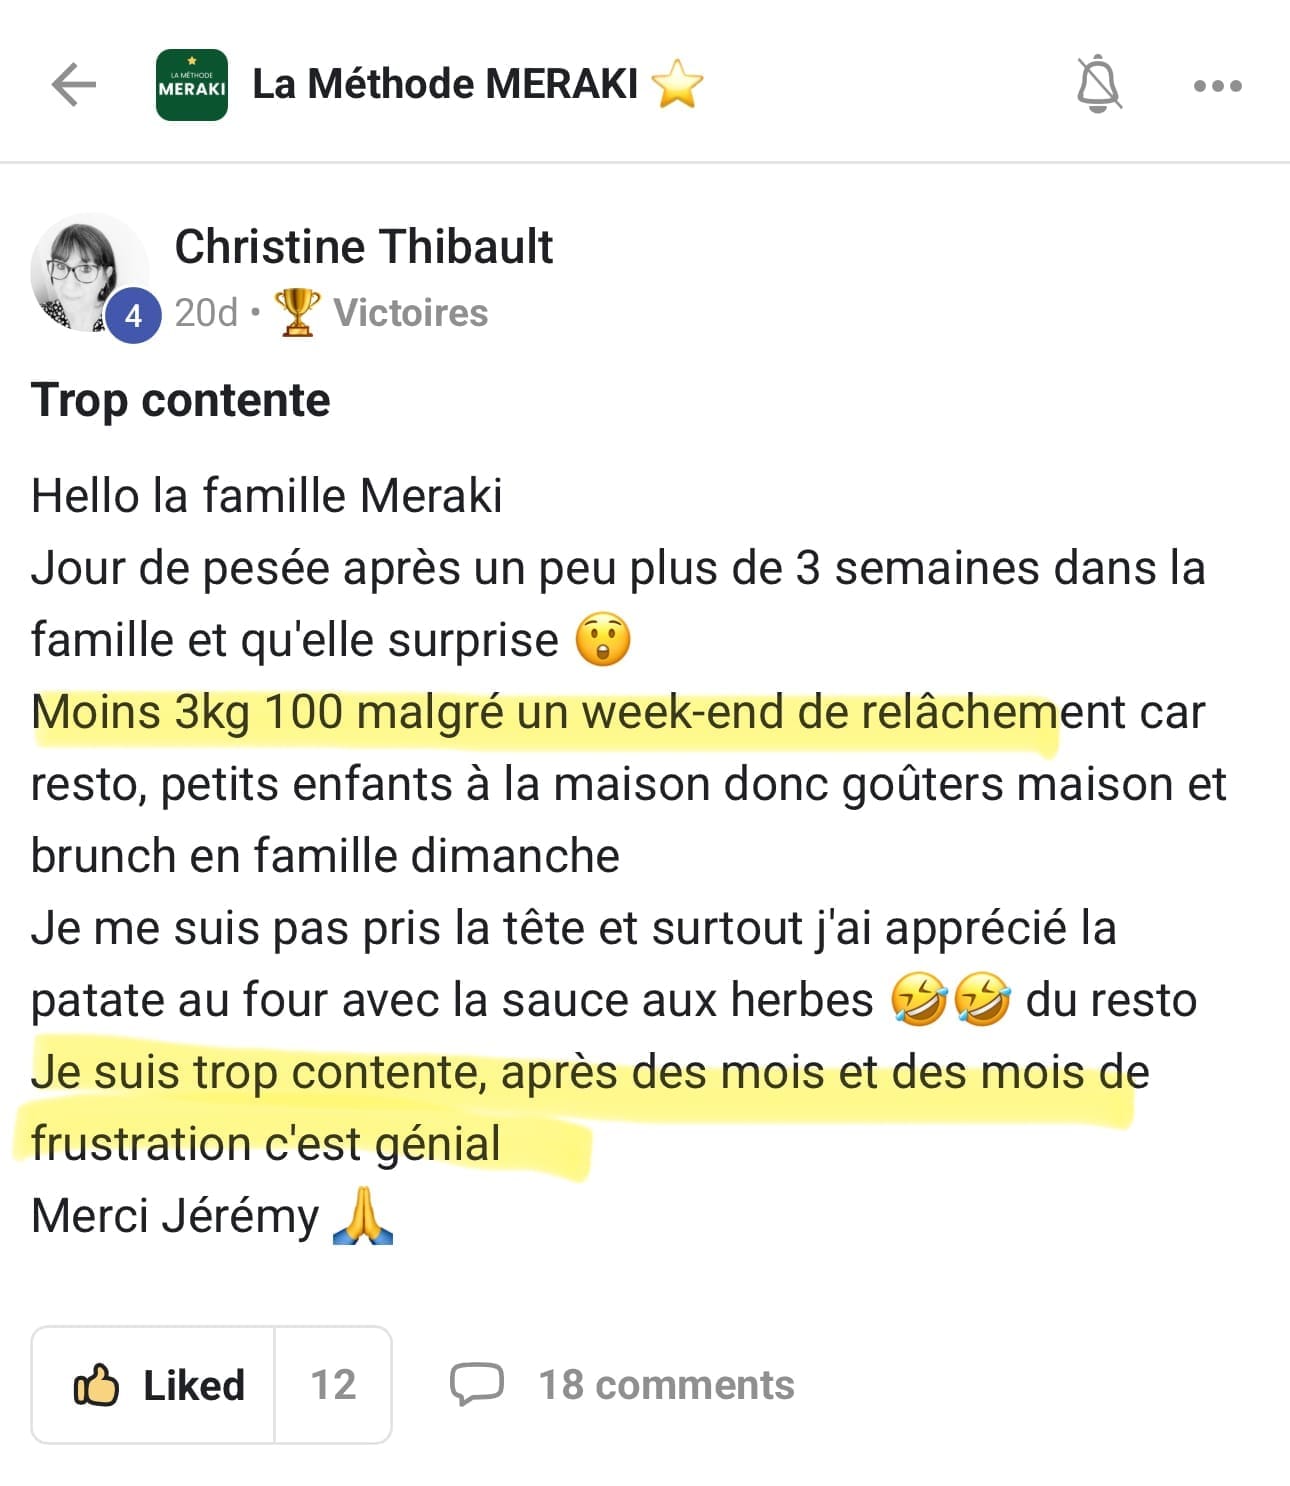
Task: Open the post titled Trop contente
Action: click(181, 400)
